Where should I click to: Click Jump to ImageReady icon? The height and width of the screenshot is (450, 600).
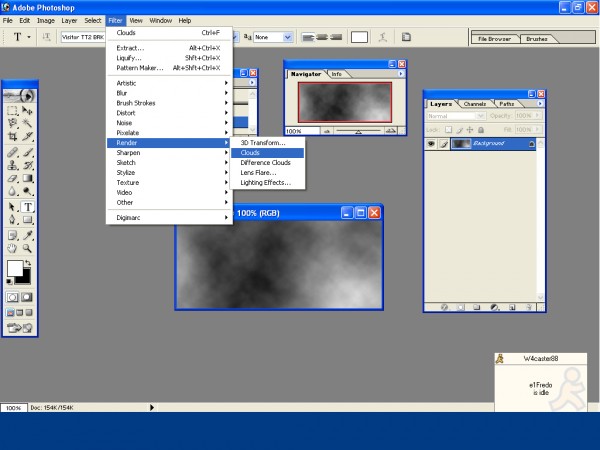(19, 328)
